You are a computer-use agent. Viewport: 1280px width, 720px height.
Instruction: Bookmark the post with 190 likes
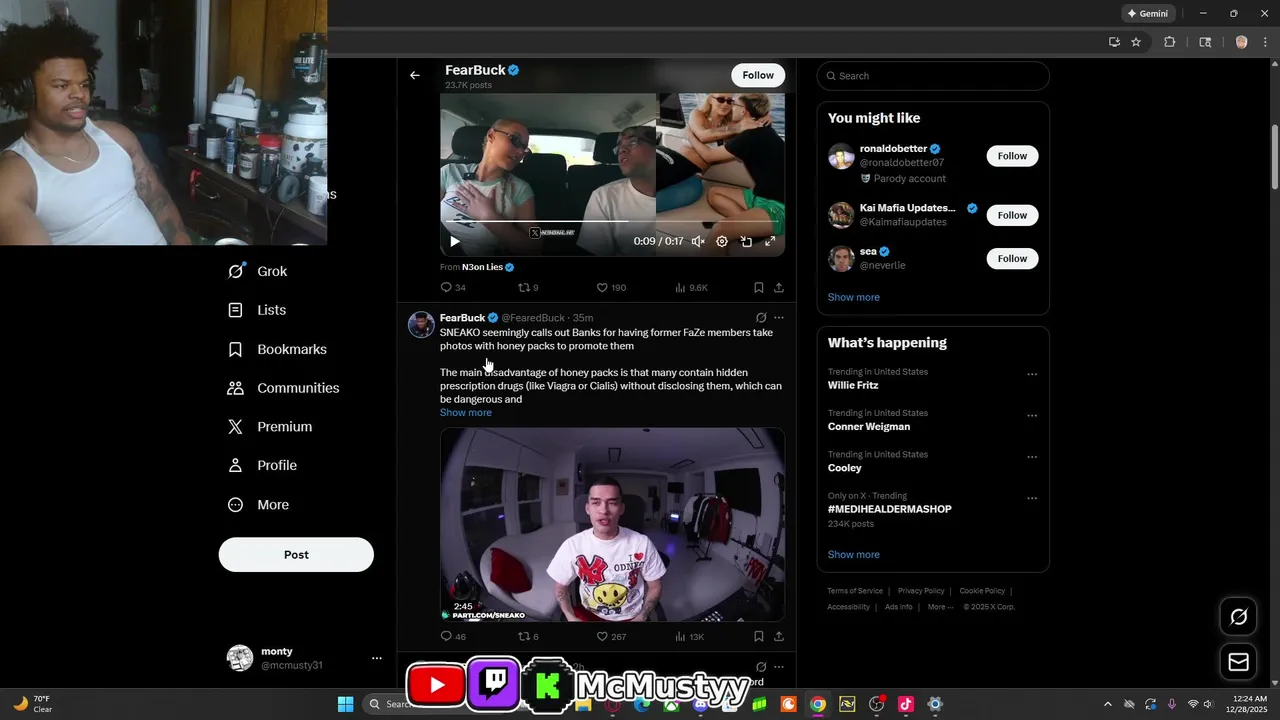click(x=759, y=287)
